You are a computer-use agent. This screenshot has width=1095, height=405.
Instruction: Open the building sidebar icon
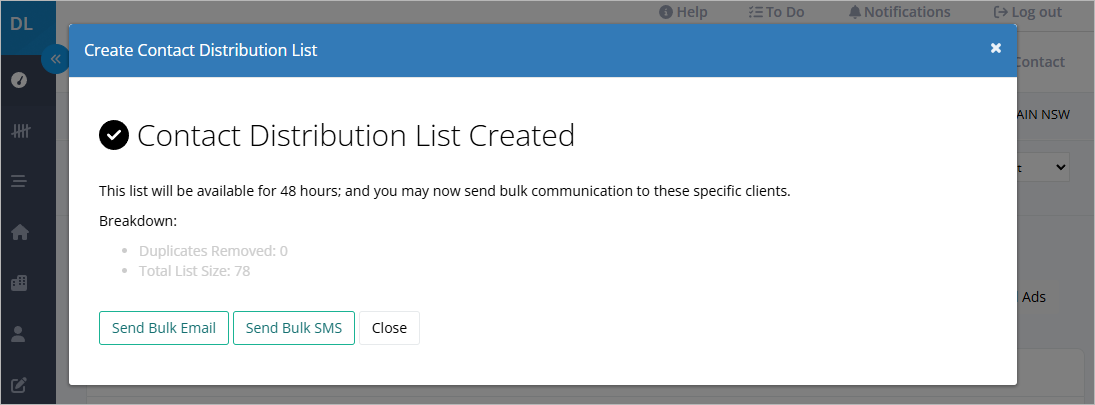point(20,283)
